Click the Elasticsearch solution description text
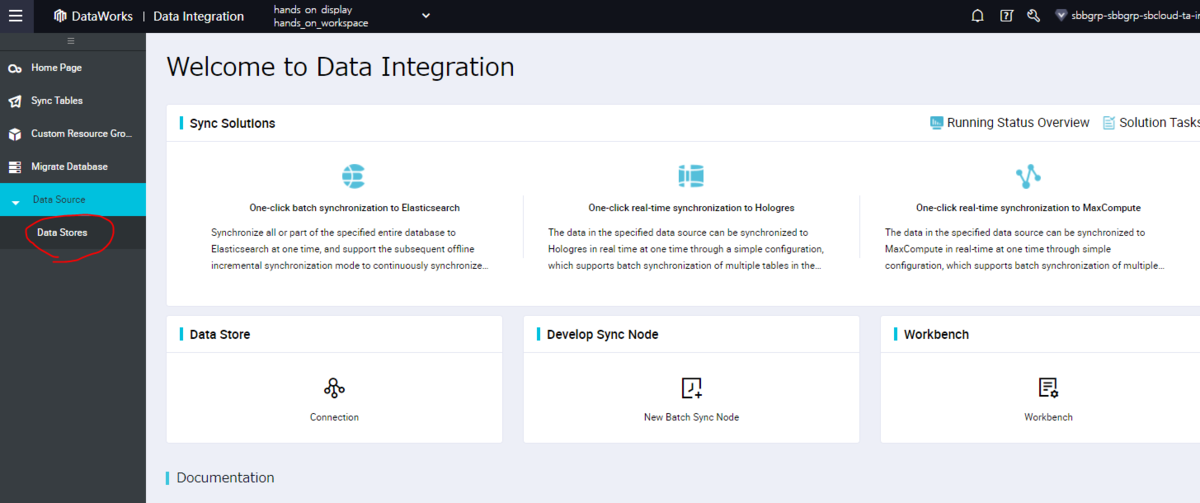The width and height of the screenshot is (1200, 503). 351,249
